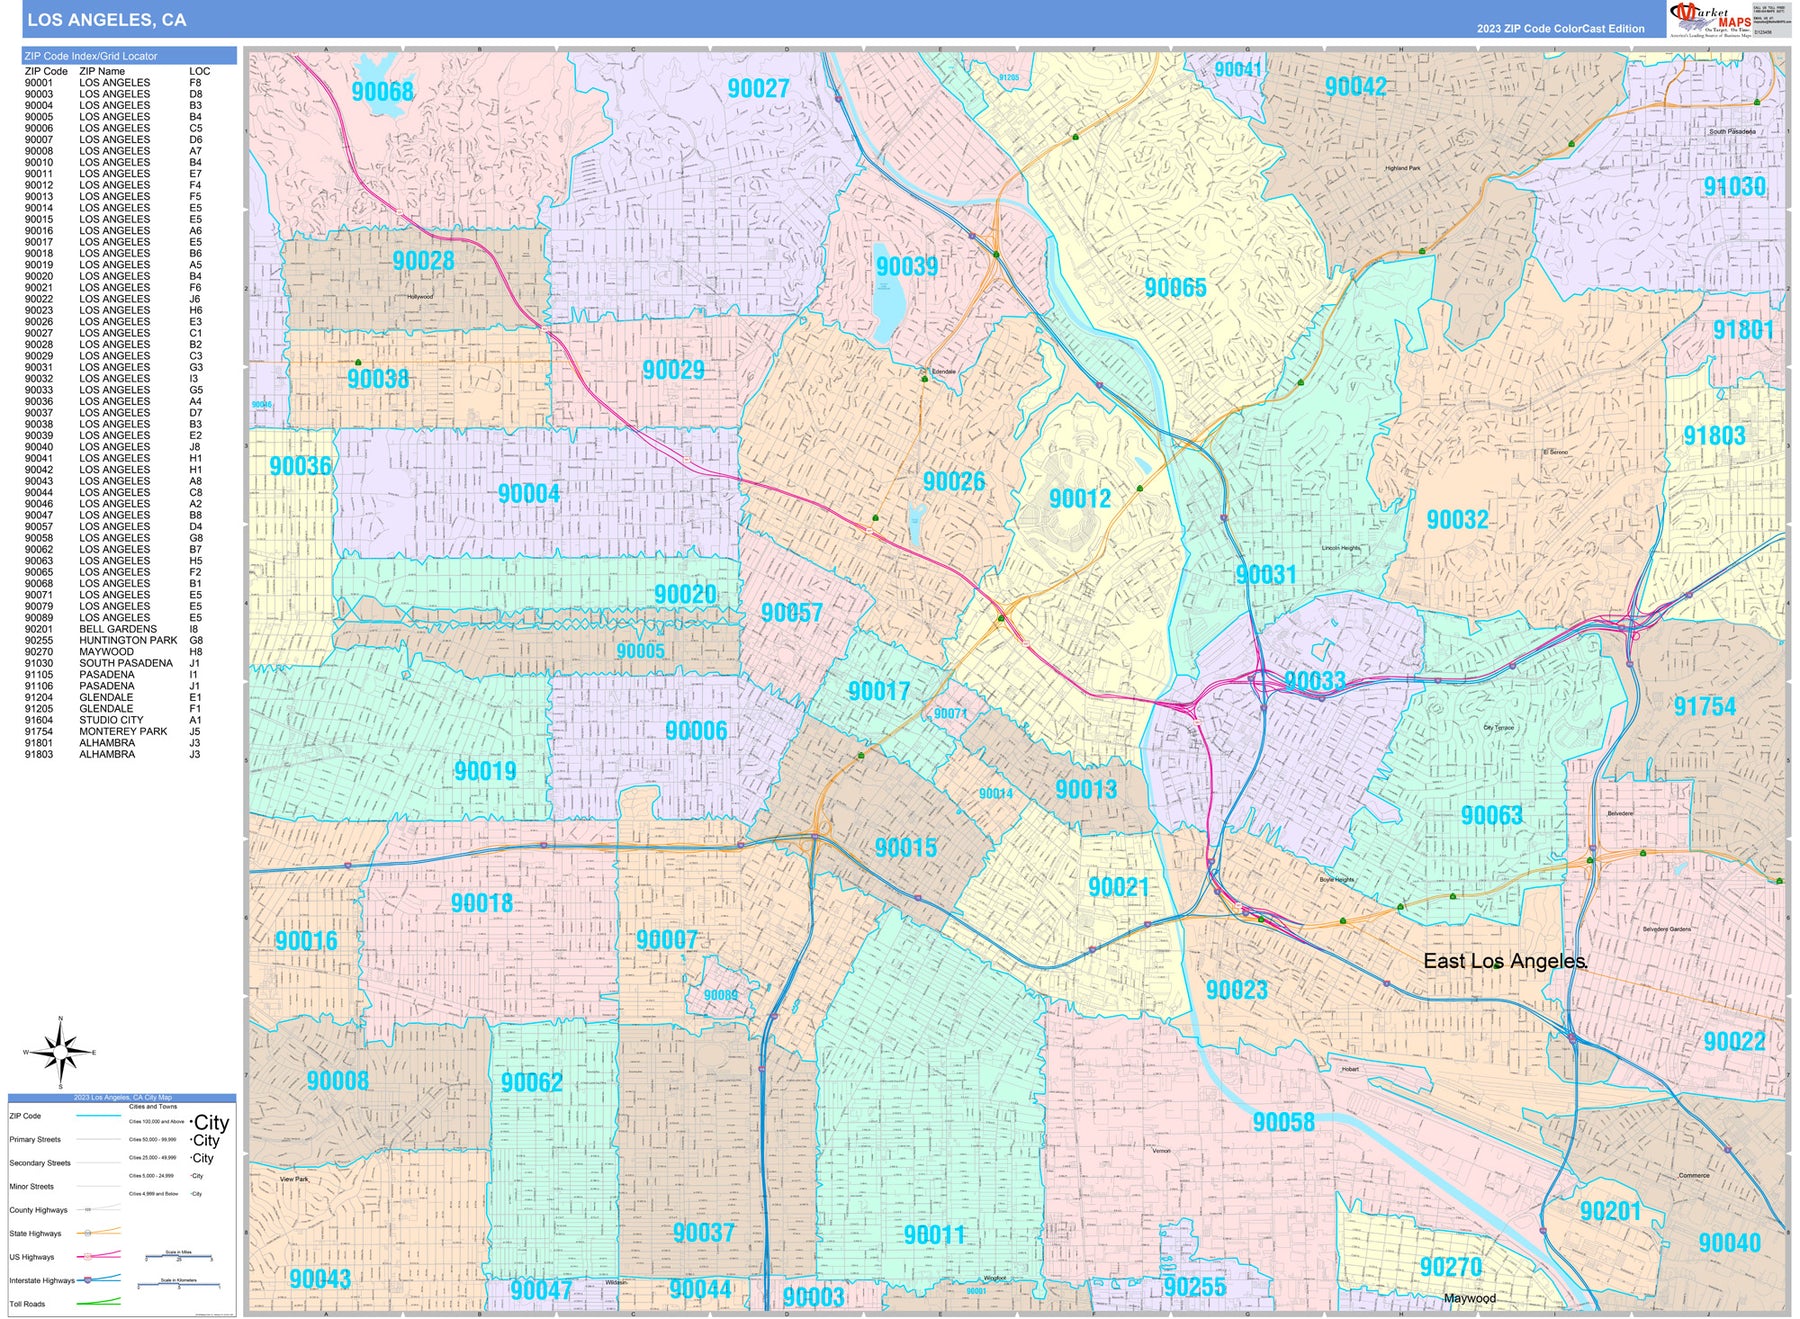Click the 2023 ZIP Code ColorCast Edition header
Screen dimensions: 1800x1319
pyautogui.click(x=1560, y=29)
